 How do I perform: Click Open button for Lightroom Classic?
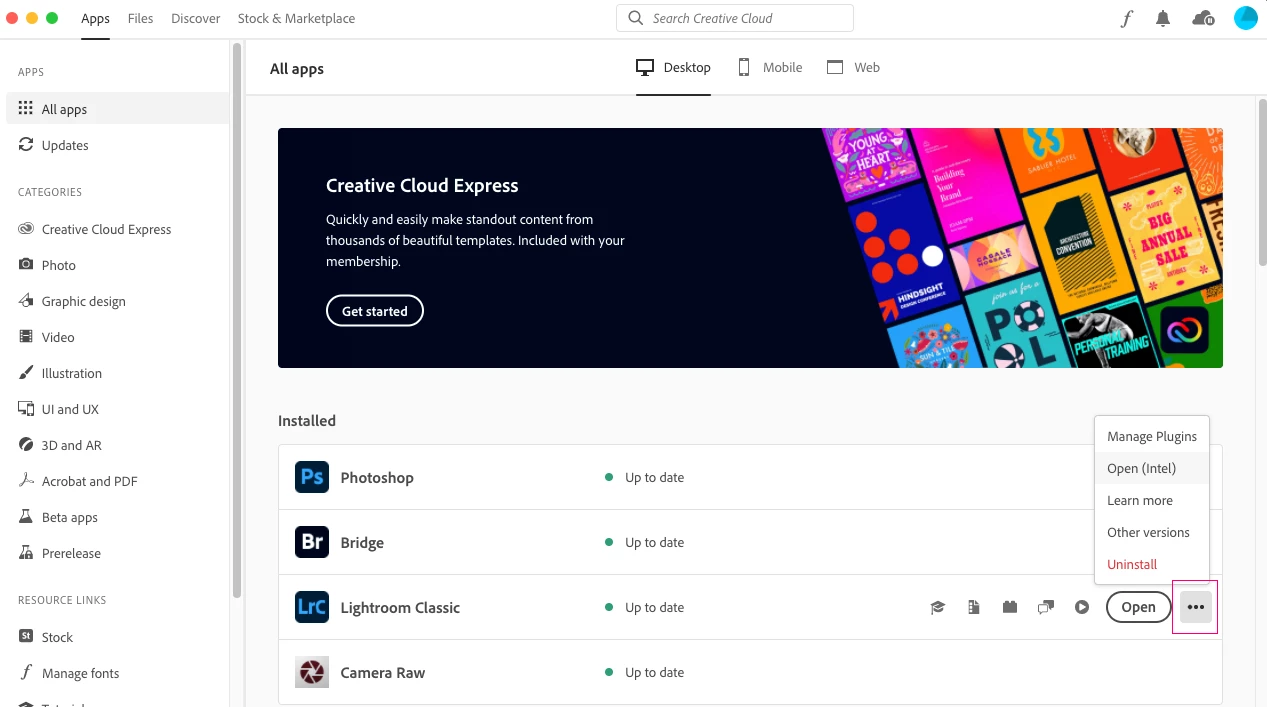(1138, 607)
